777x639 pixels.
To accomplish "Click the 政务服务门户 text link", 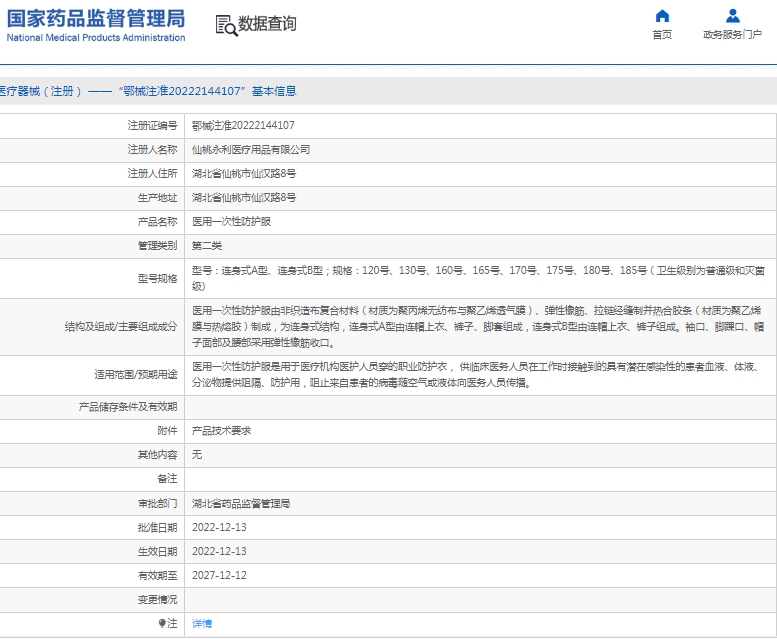I will click(x=732, y=35).
